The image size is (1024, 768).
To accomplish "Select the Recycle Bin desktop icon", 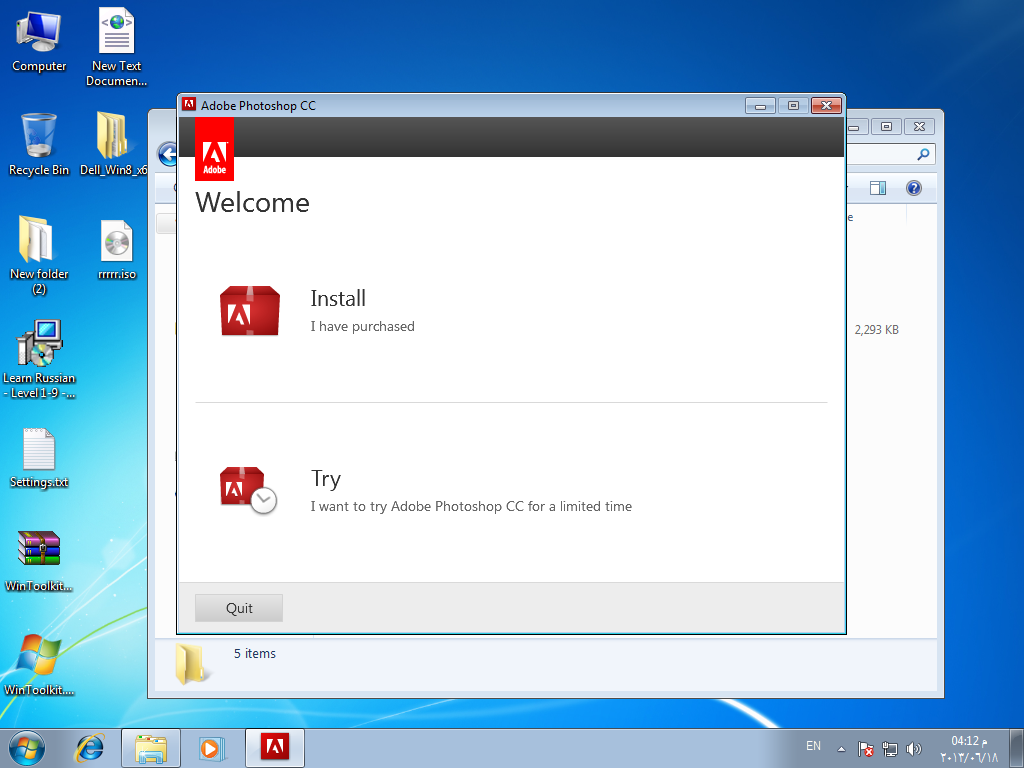I will pyautogui.click(x=39, y=145).
